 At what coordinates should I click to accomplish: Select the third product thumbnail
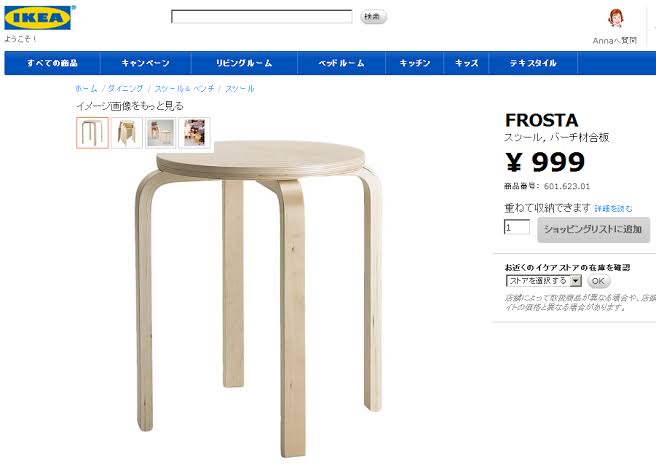(161, 133)
